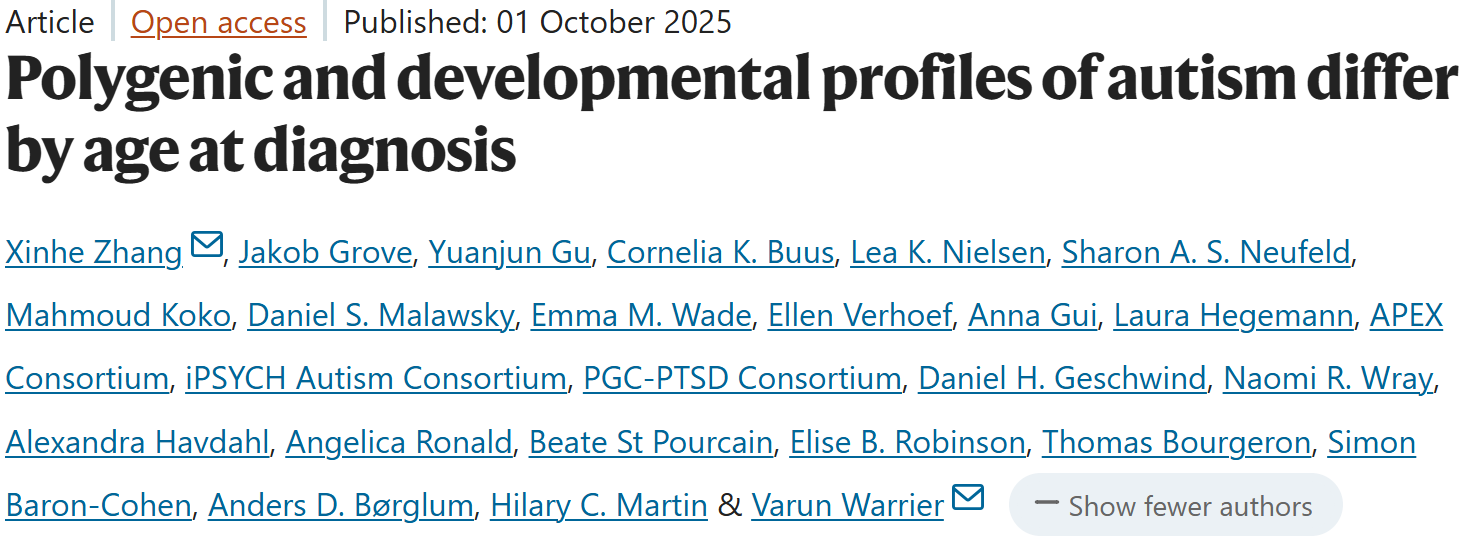The height and width of the screenshot is (546, 1469).
Task: Click author Alexandra Havdahl
Action: (x=137, y=442)
